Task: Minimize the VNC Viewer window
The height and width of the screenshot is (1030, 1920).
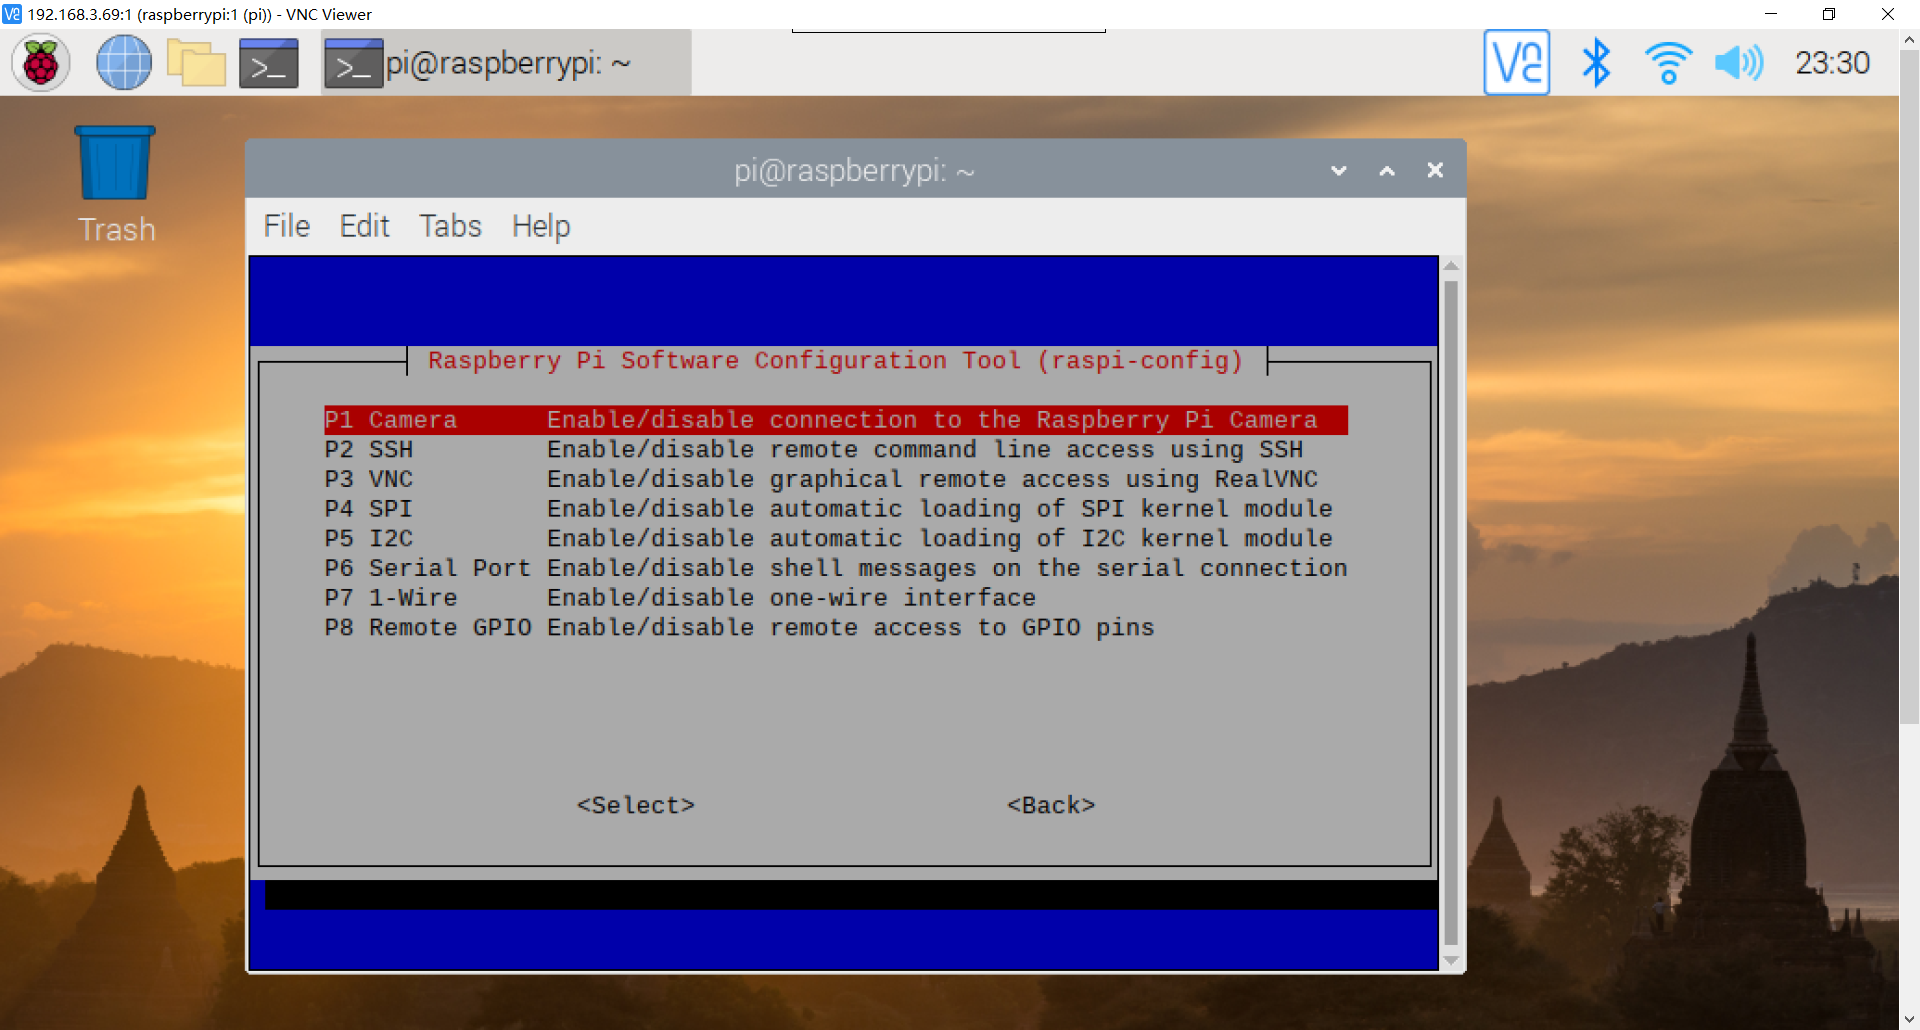Action: [1771, 14]
